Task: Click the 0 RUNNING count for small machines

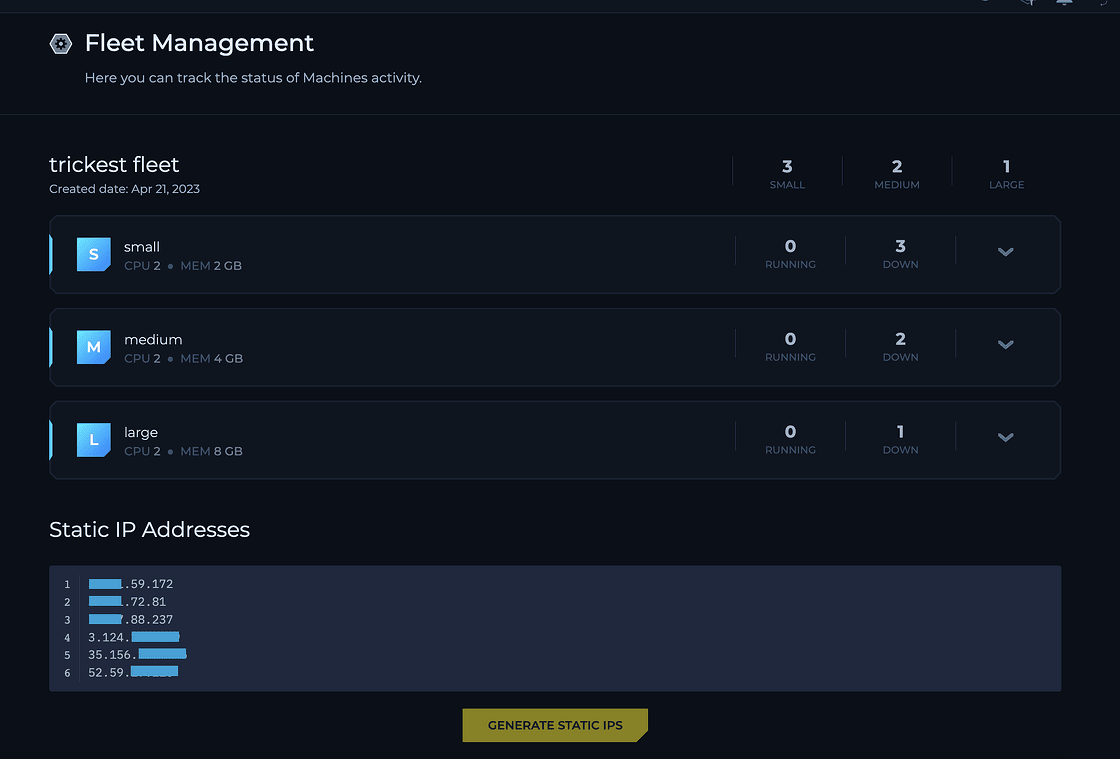Action: pos(790,253)
